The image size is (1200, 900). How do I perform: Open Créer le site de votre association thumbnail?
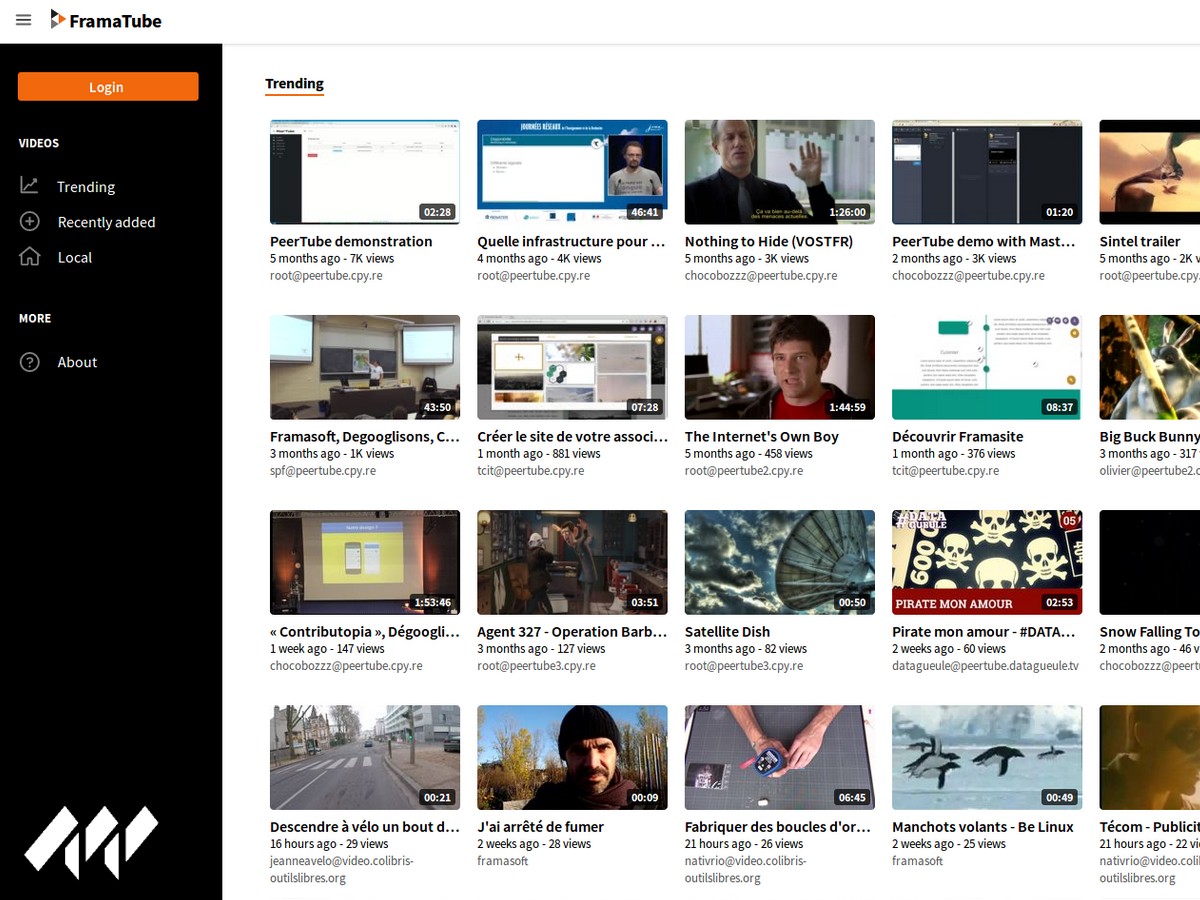point(572,367)
